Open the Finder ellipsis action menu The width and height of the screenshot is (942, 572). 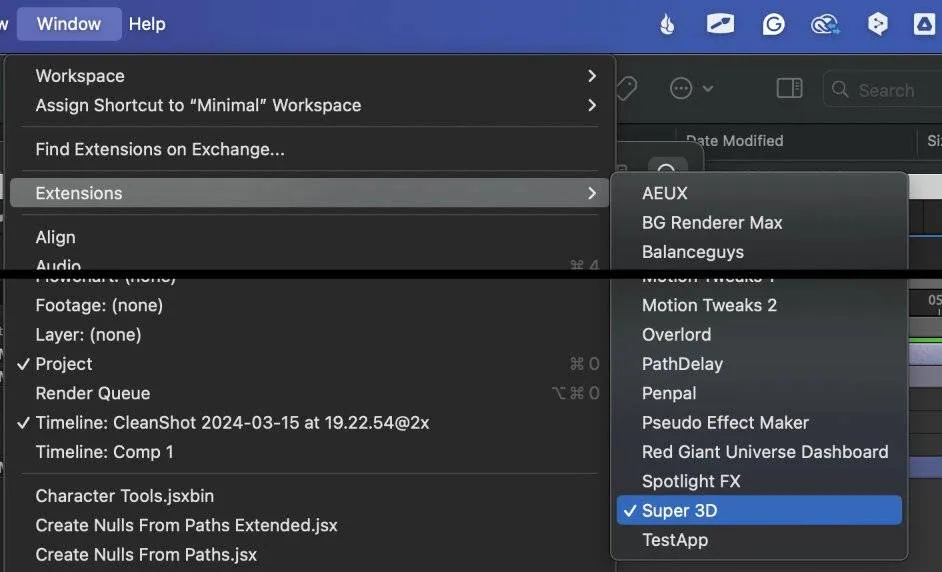pyautogui.click(x=691, y=89)
